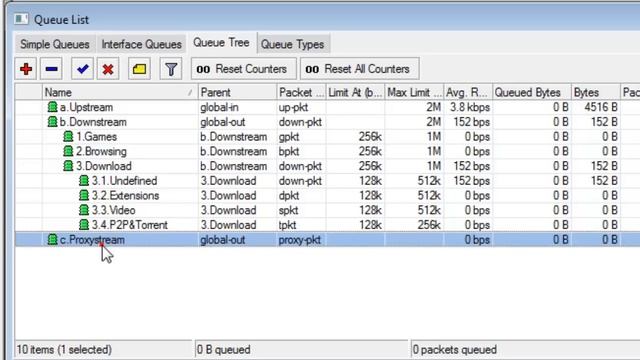Sort by the Packet column header
The height and width of the screenshot is (360, 640).
coord(301,93)
